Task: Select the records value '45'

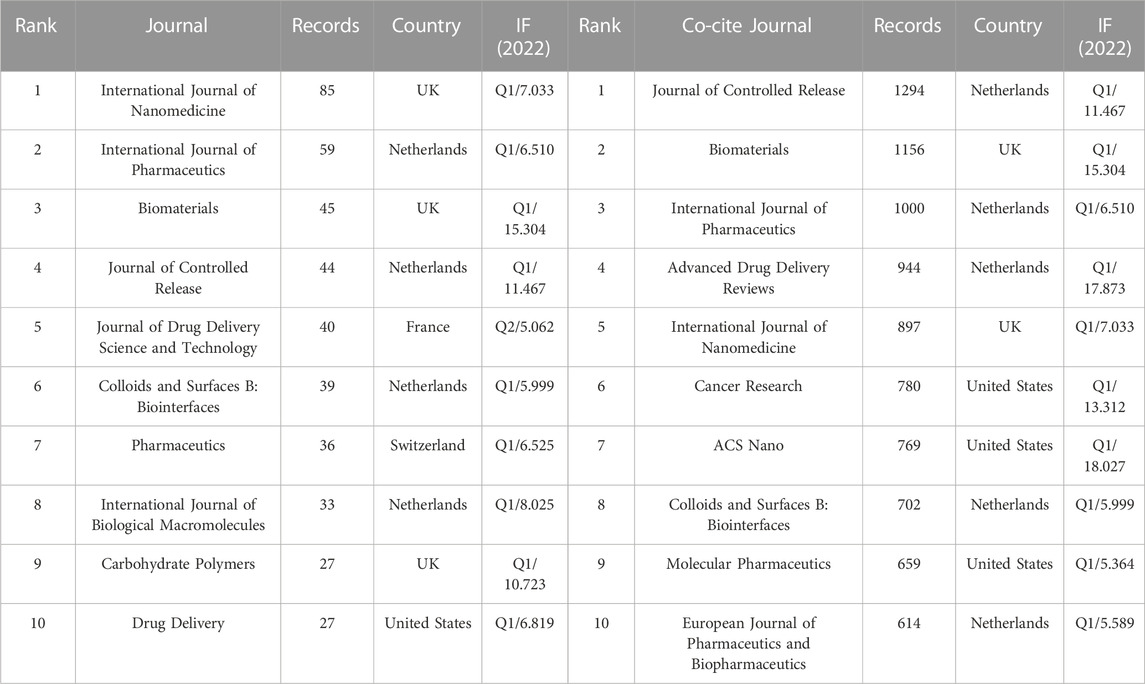Action: 326,208
